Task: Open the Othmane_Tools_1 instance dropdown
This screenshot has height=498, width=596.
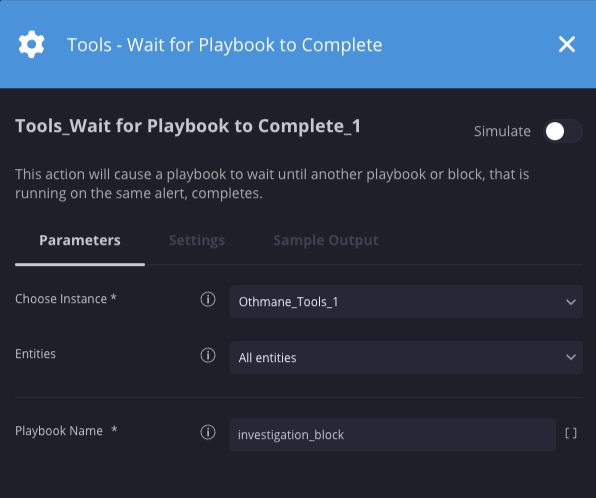Action: pos(406,302)
